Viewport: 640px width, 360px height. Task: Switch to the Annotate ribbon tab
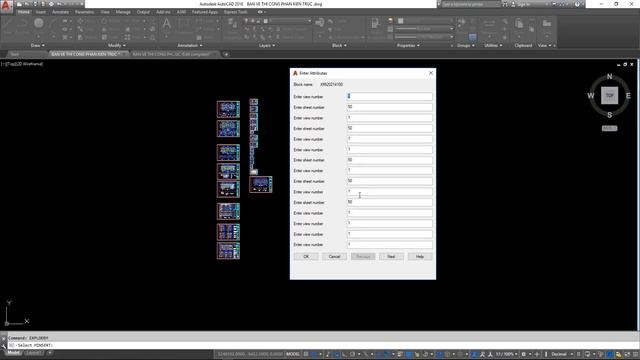pos(60,12)
